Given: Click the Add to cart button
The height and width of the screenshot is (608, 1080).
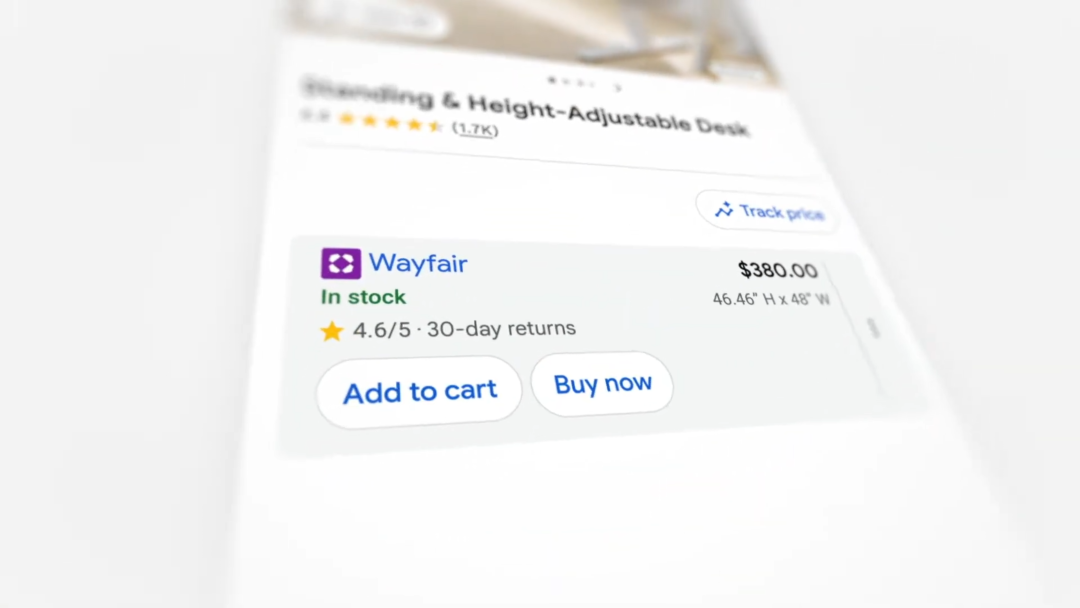Looking at the screenshot, I should pyautogui.click(x=419, y=392).
